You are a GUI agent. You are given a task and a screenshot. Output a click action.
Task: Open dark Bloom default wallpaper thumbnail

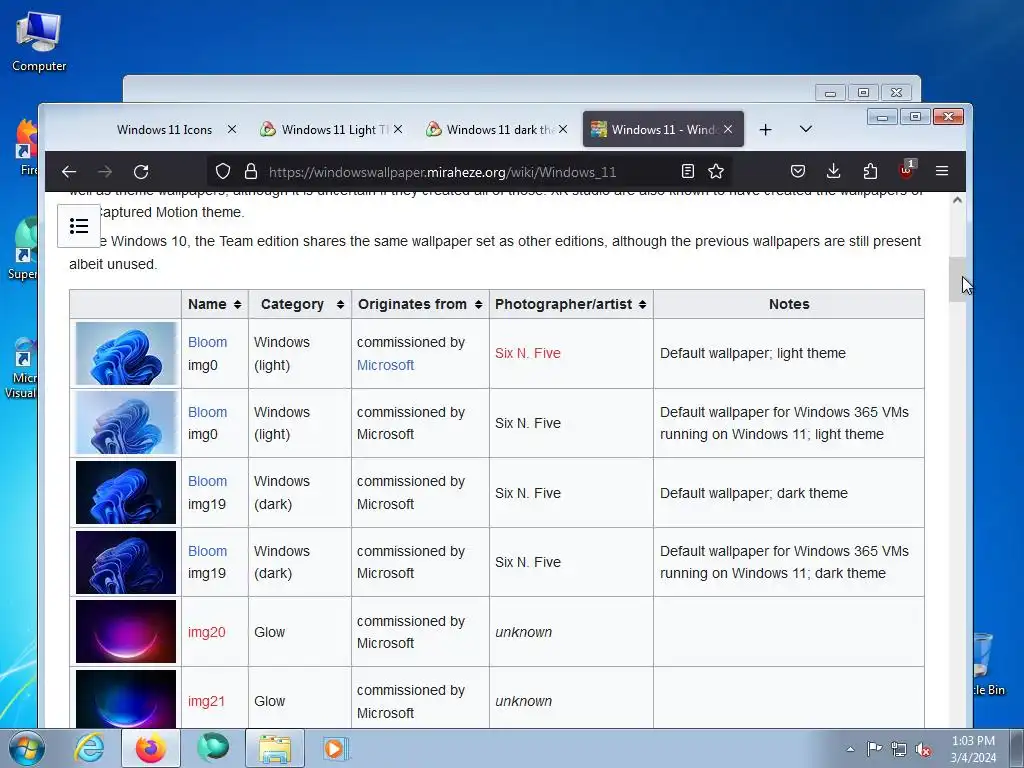tap(126, 492)
